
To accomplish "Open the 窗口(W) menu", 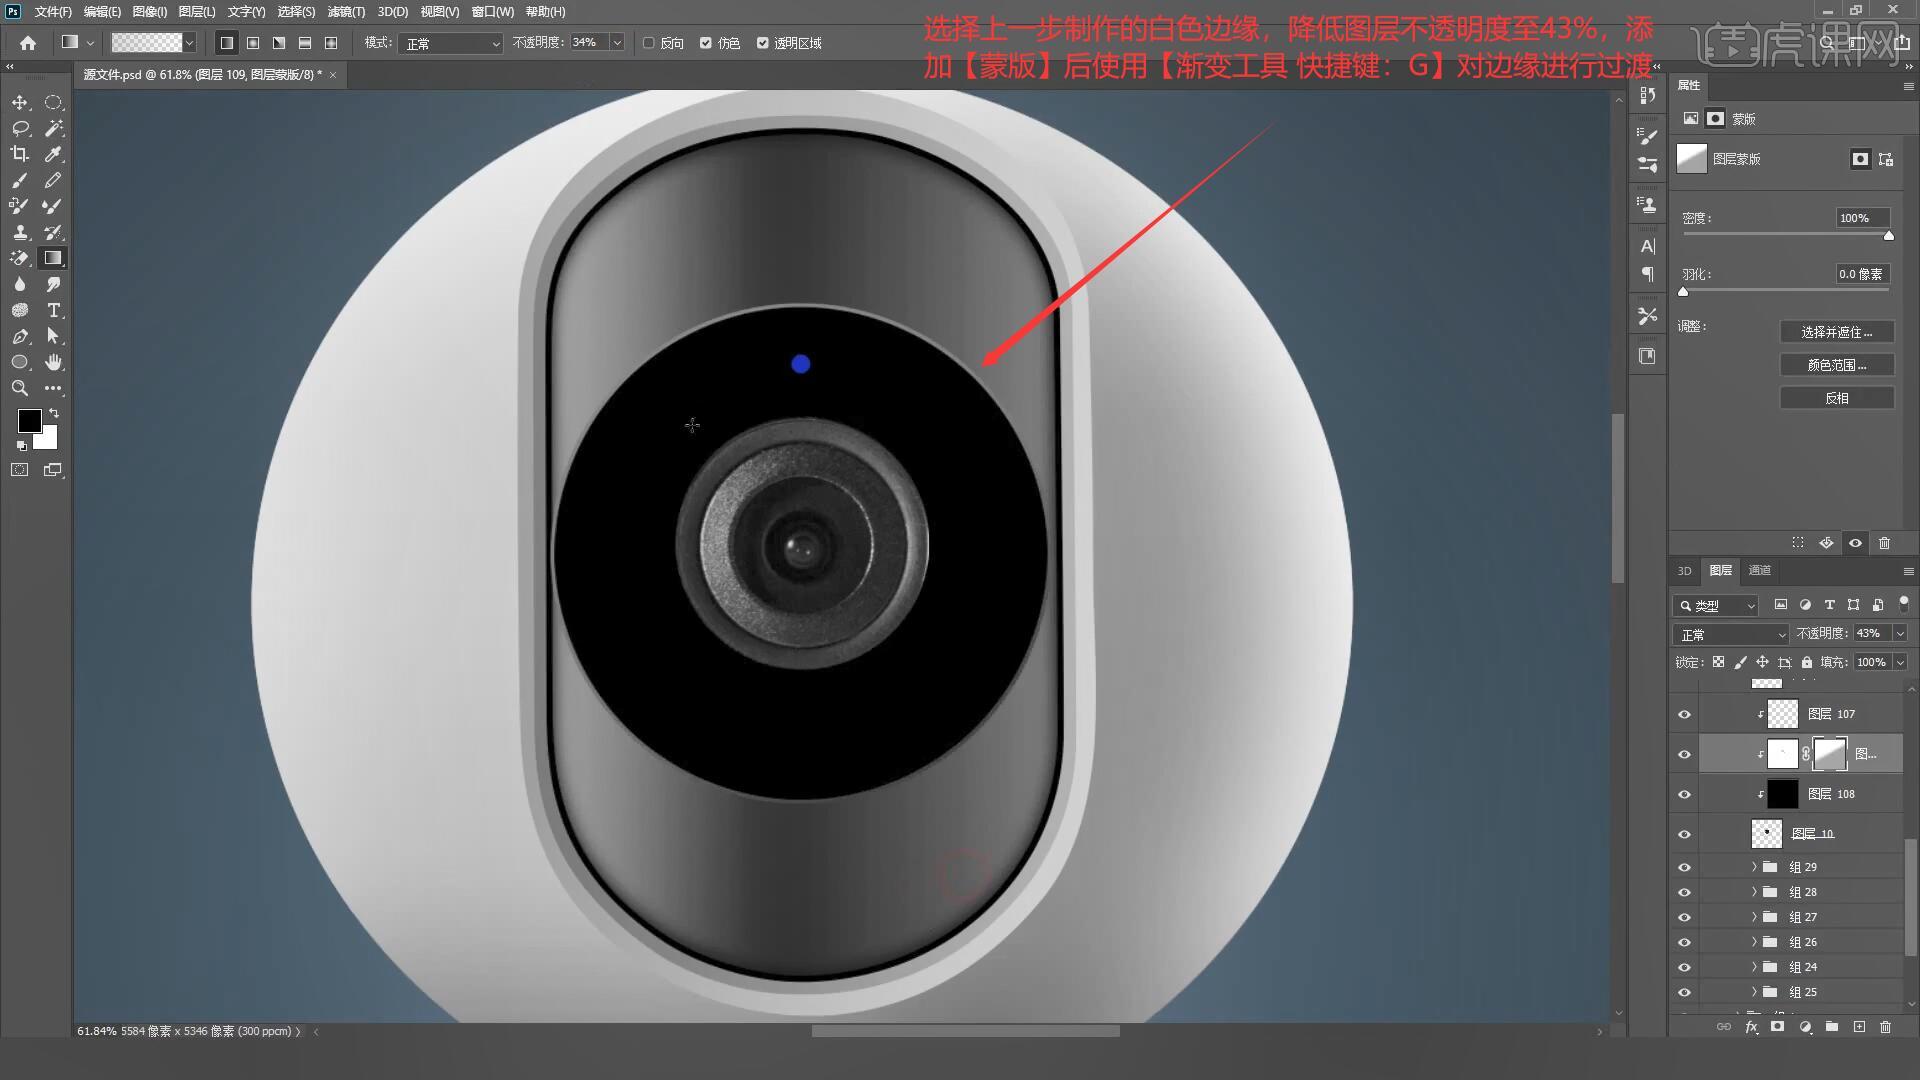I will [493, 12].
